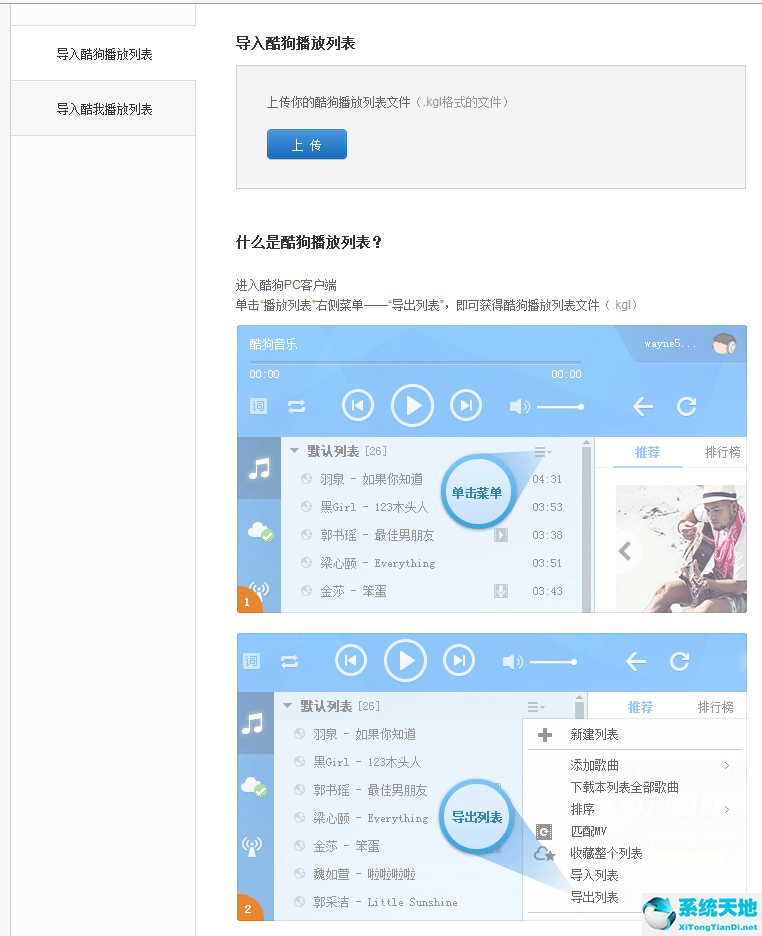Choose 收藏整个列表 in the context menu
The height and width of the screenshot is (936, 762).
(x=606, y=854)
